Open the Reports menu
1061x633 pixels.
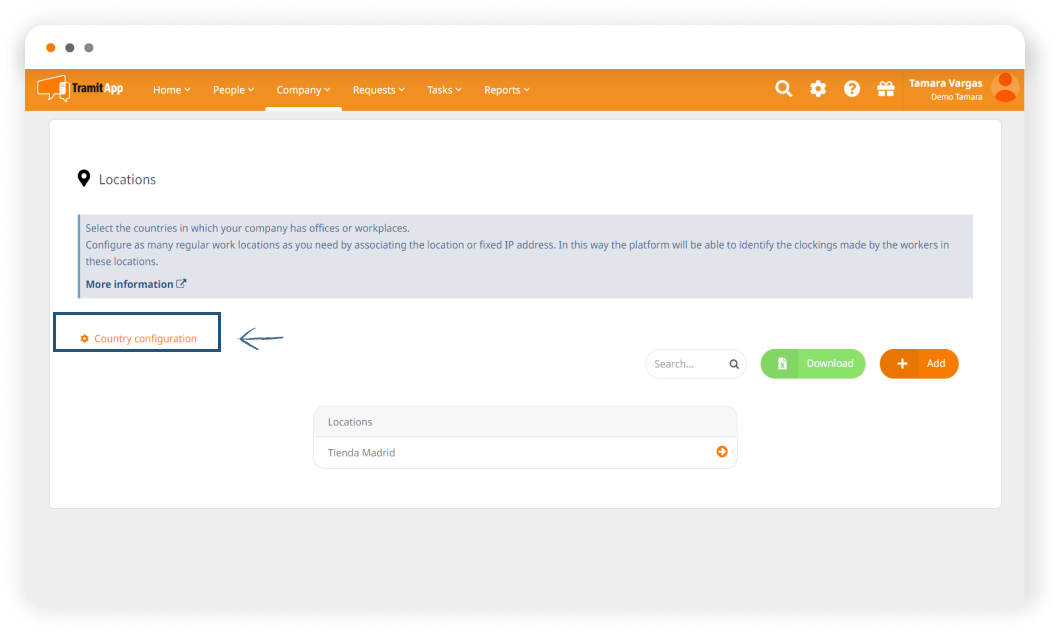click(x=506, y=90)
